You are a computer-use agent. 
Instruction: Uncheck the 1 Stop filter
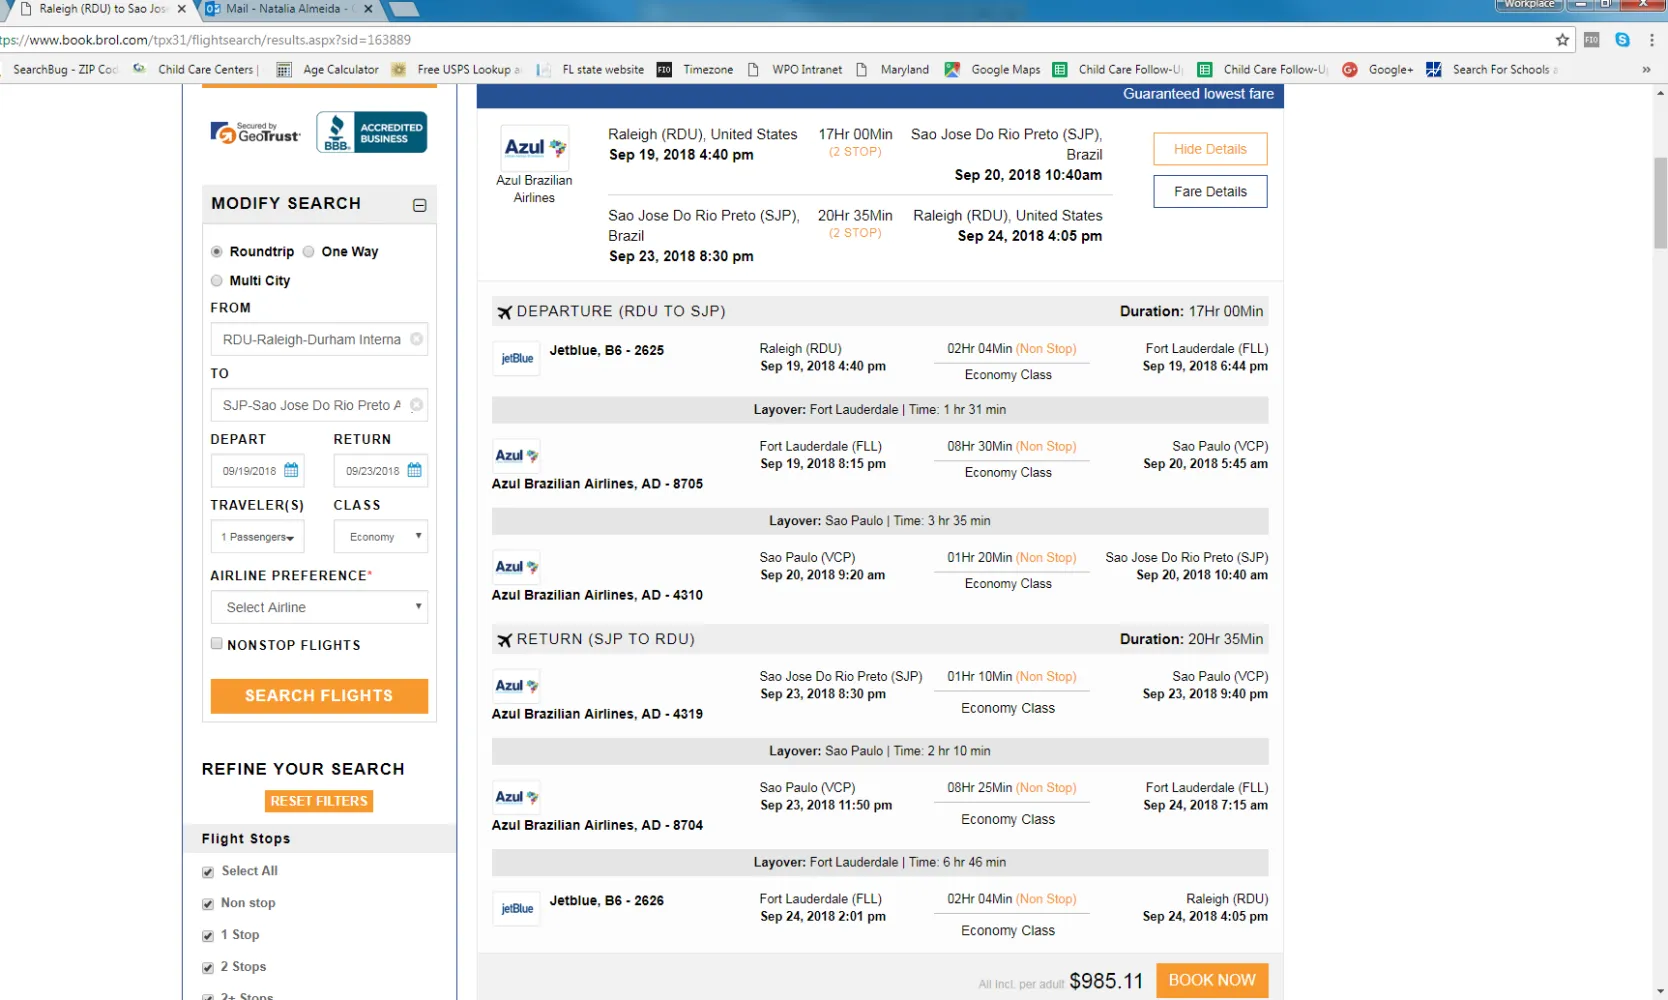(208, 936)
